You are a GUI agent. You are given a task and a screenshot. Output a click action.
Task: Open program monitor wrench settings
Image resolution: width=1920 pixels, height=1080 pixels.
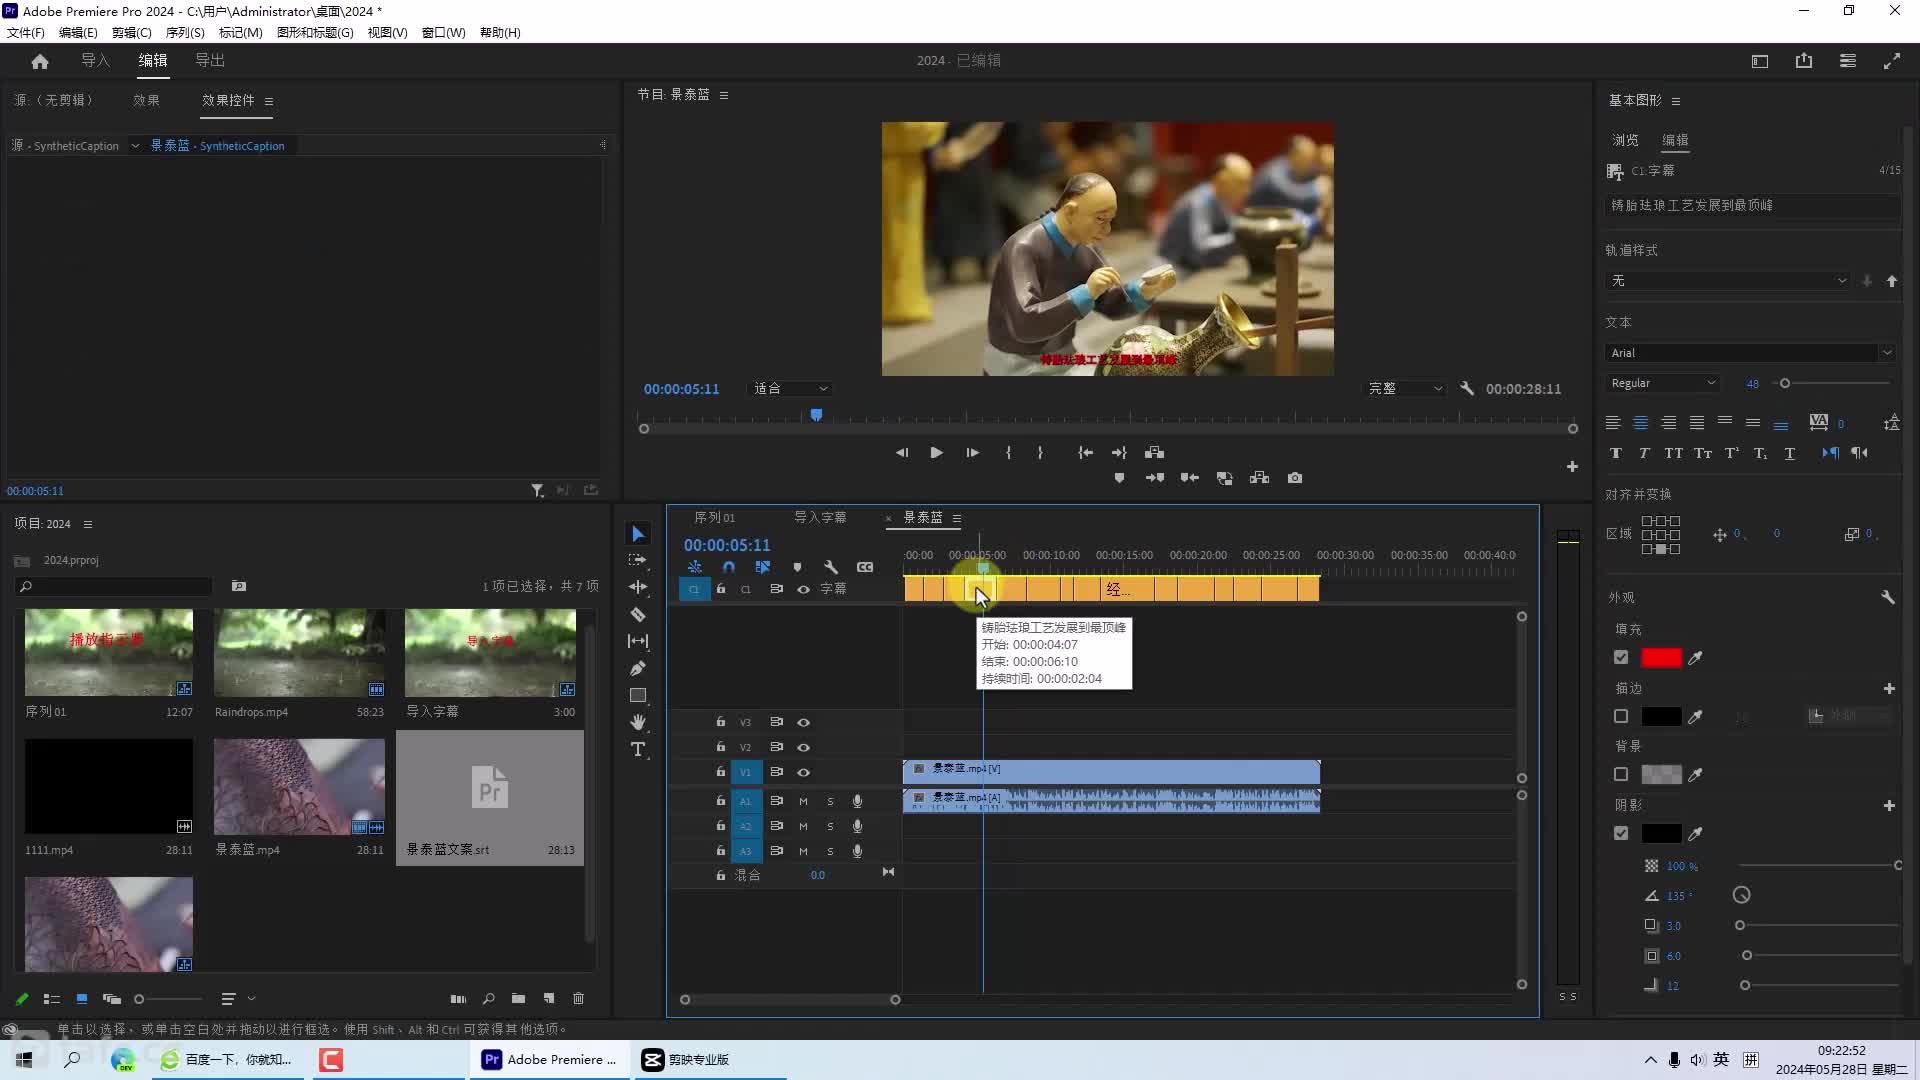(1467, 388)
